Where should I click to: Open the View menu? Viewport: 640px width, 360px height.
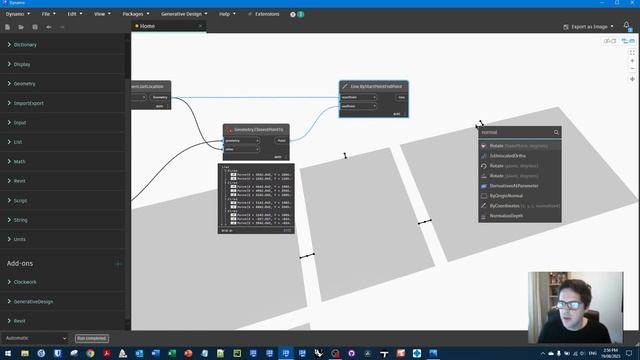tap(102, 14)
